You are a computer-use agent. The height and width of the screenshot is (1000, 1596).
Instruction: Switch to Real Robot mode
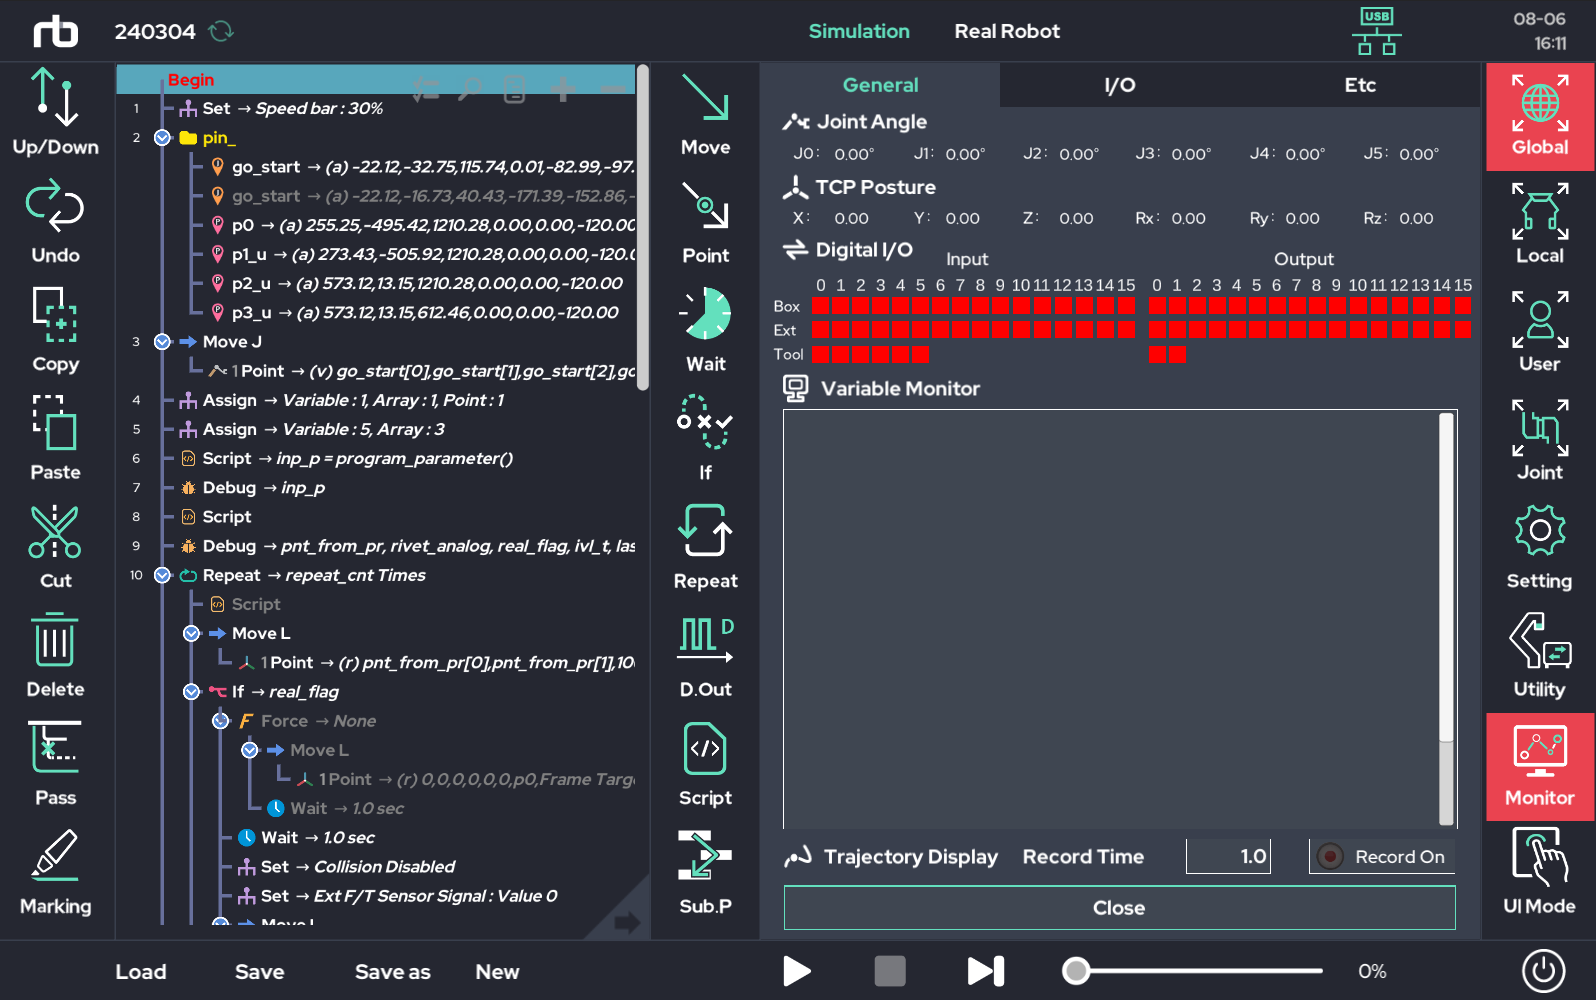coord(1007,31)
